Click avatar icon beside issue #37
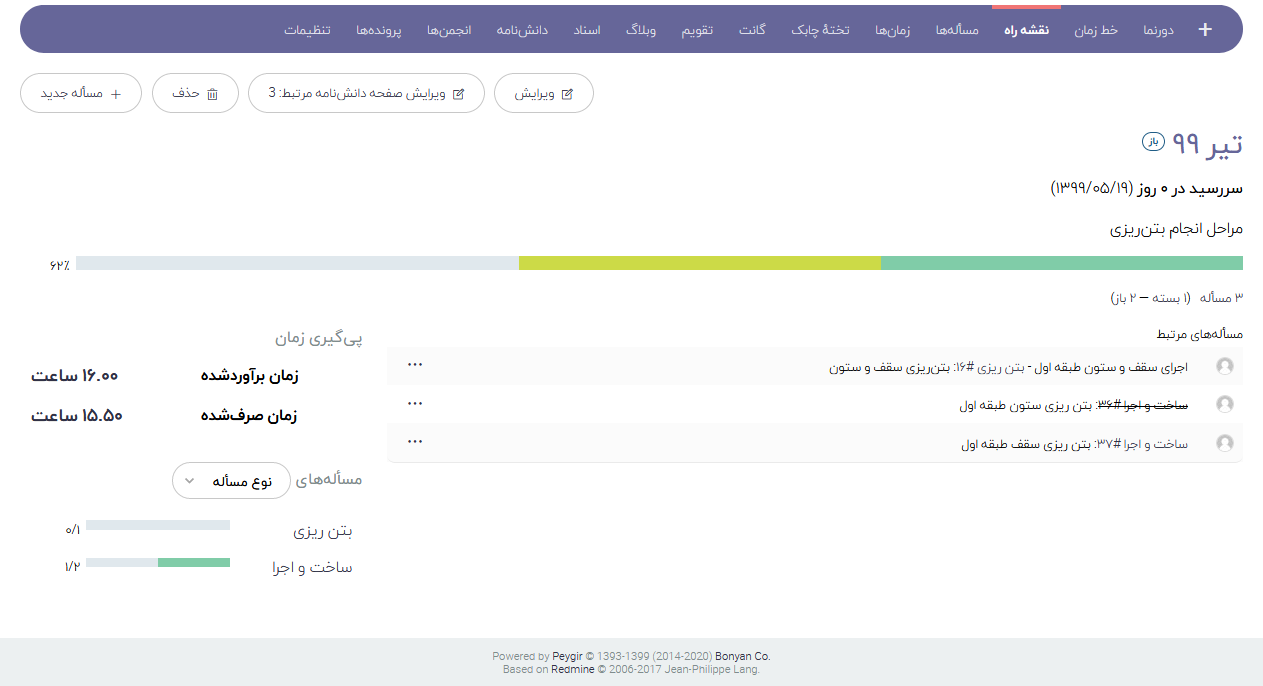The image size is (1263, 686). (x=1224, y=443)
